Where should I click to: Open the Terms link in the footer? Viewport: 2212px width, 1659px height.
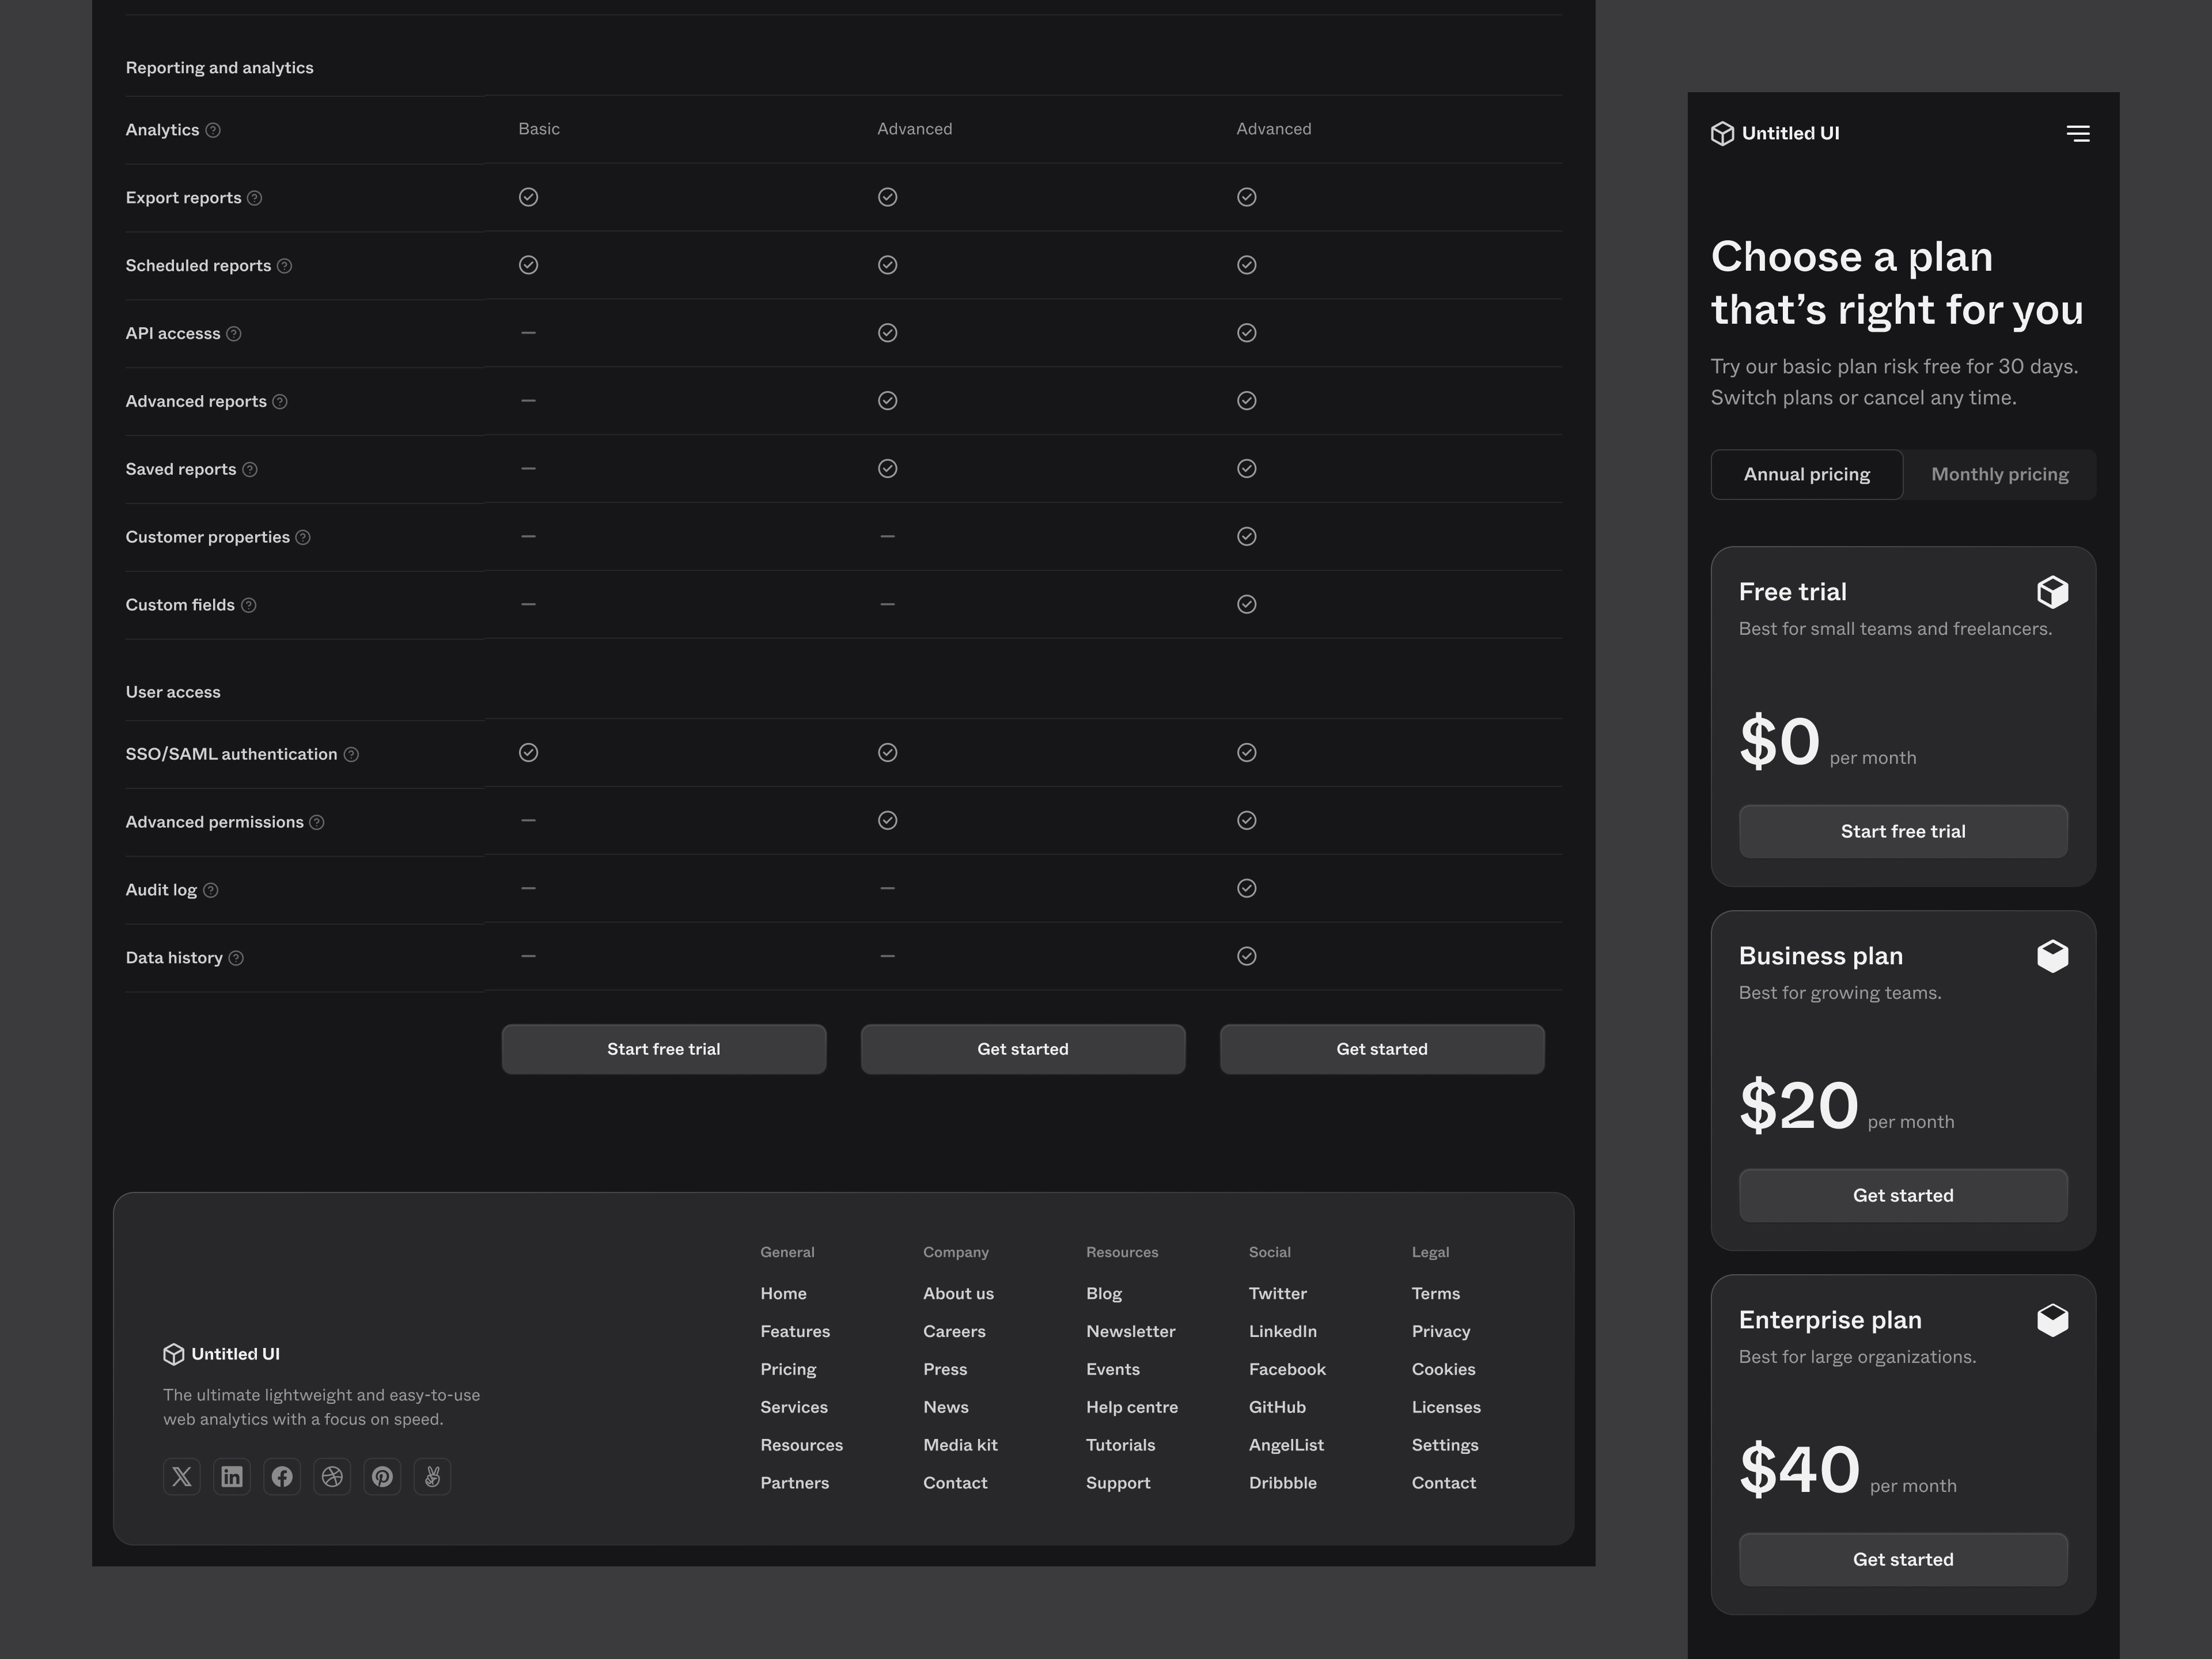click(x=1436, y=1293)
